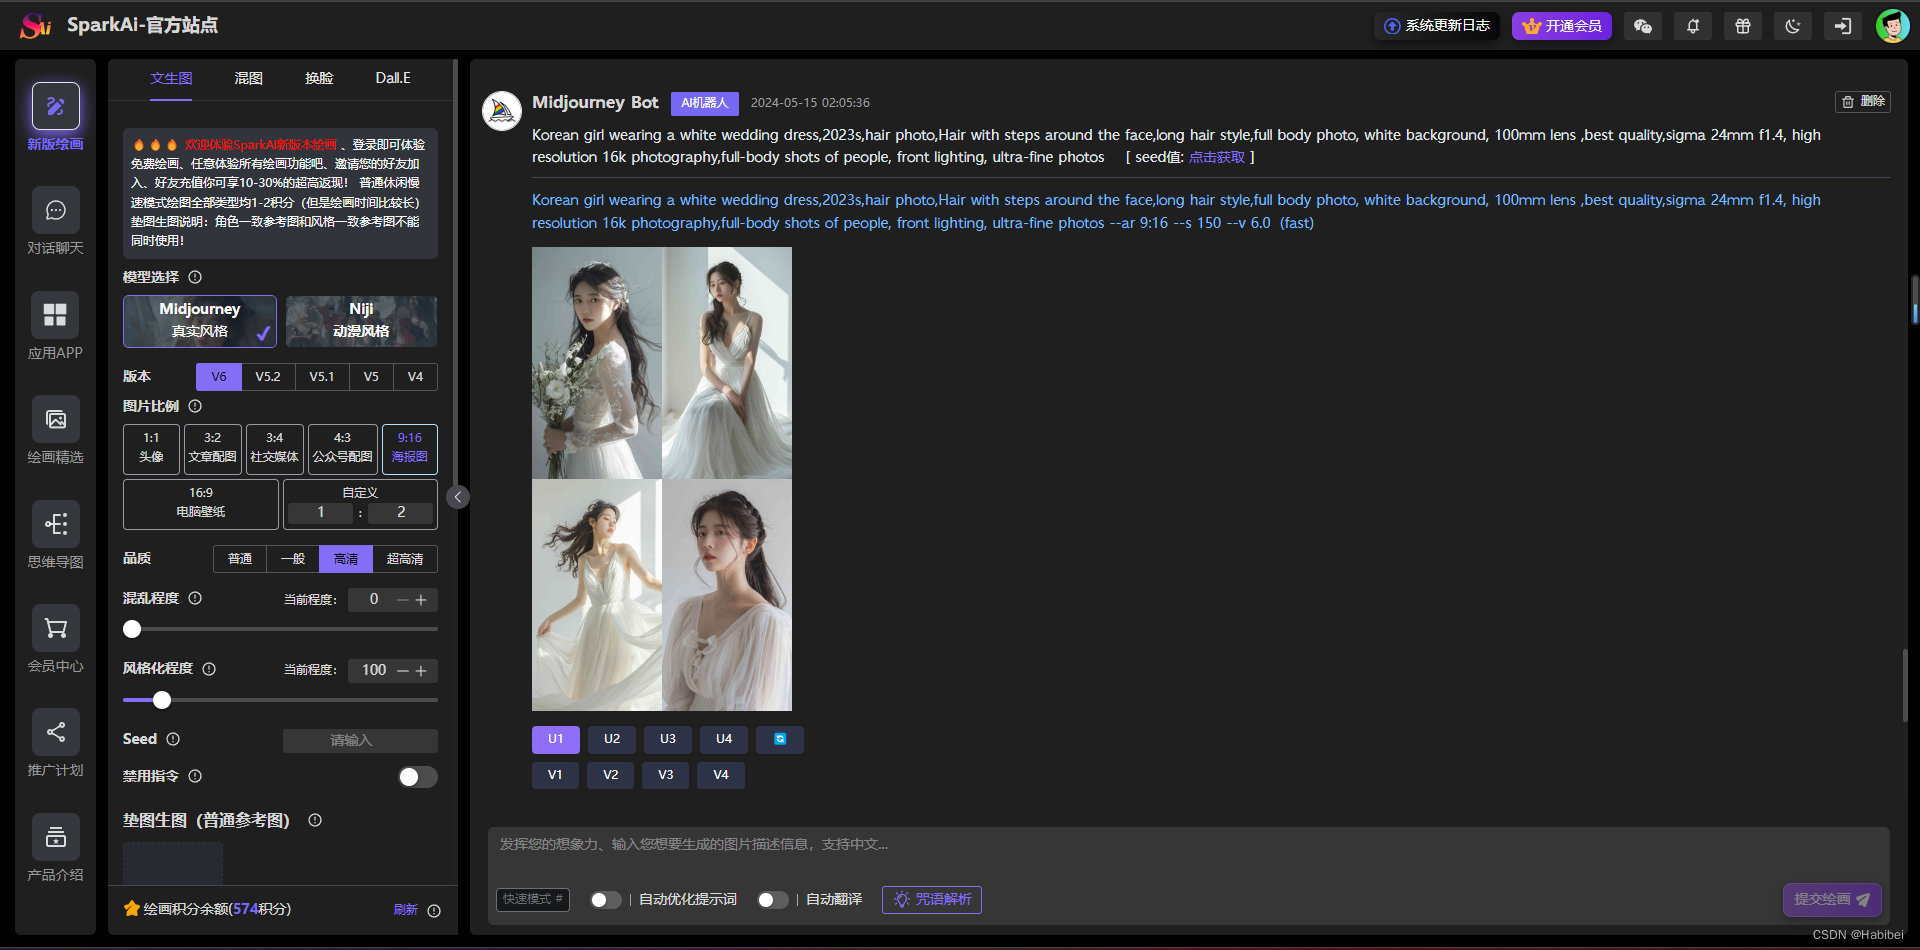Toggle dark mode with moon icon
The image size is (1920, 950).
[1792, 25]
